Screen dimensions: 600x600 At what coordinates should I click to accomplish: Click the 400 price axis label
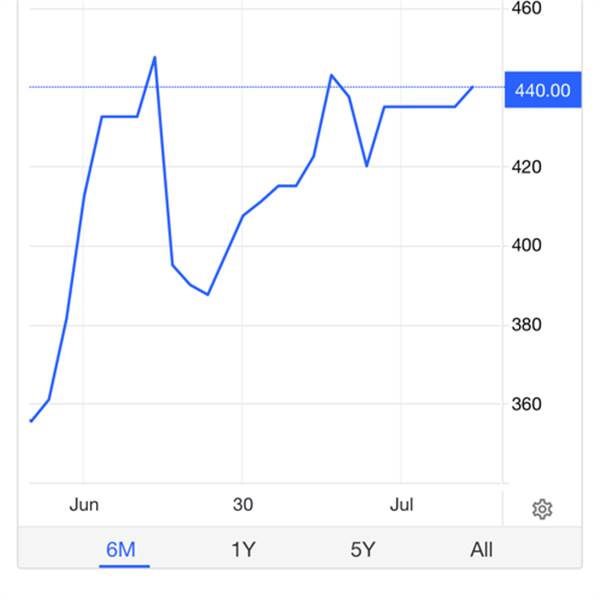pyautogui.click(x=527, y=245)
